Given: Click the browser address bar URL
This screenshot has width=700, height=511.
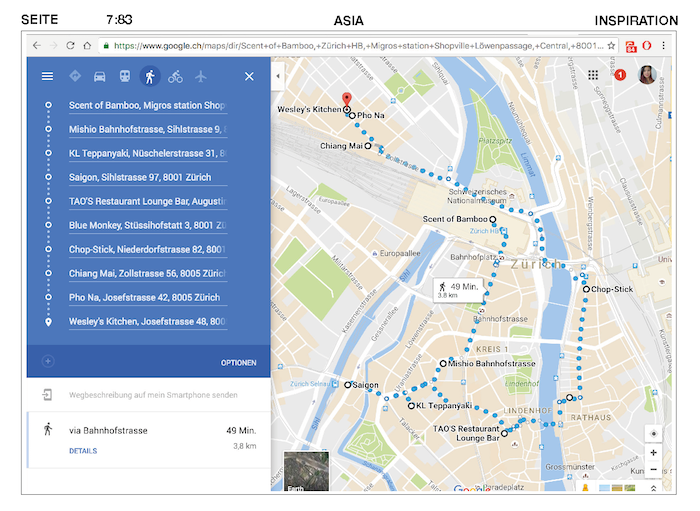Looking at the screenshot, I should point(358,46).
